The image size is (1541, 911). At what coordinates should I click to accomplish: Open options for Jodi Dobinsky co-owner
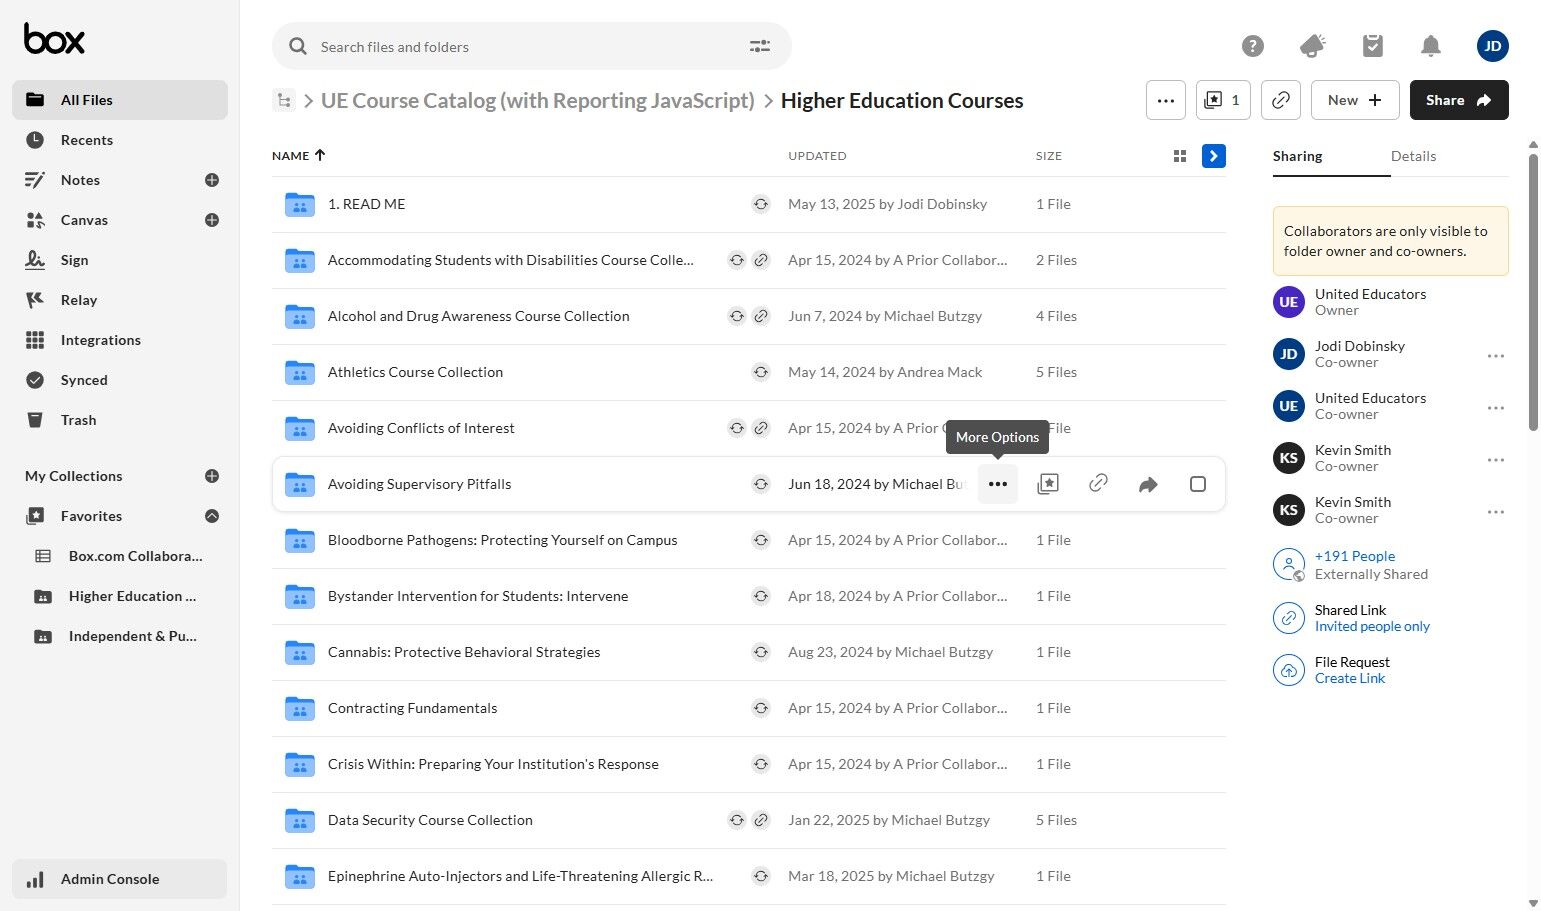pos(1495,355)
